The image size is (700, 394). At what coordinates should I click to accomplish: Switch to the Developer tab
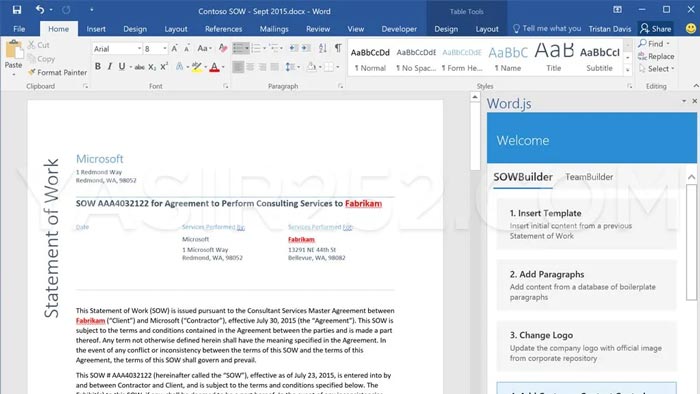399,29
